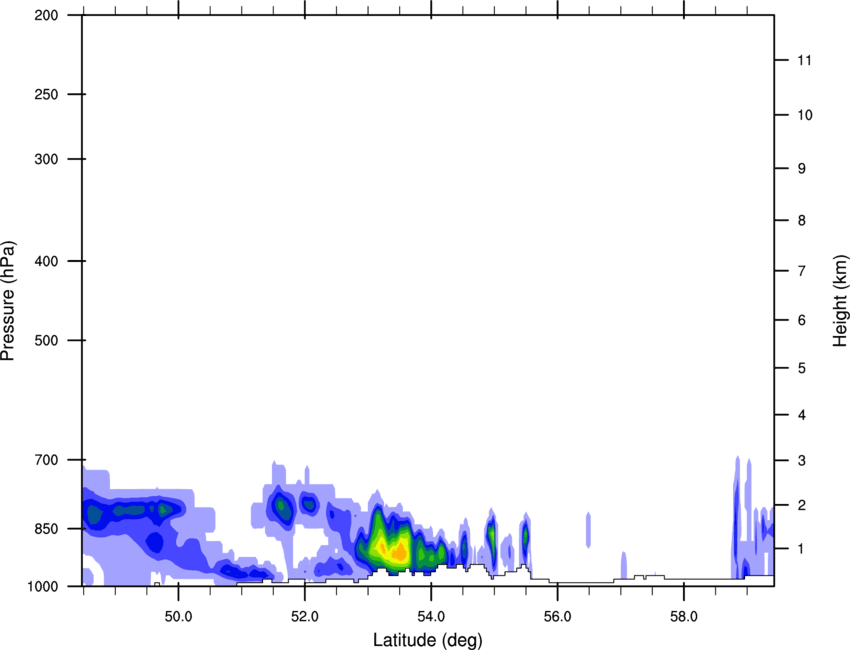Click the 1000 pressure tick label

[x=42, y=586]
